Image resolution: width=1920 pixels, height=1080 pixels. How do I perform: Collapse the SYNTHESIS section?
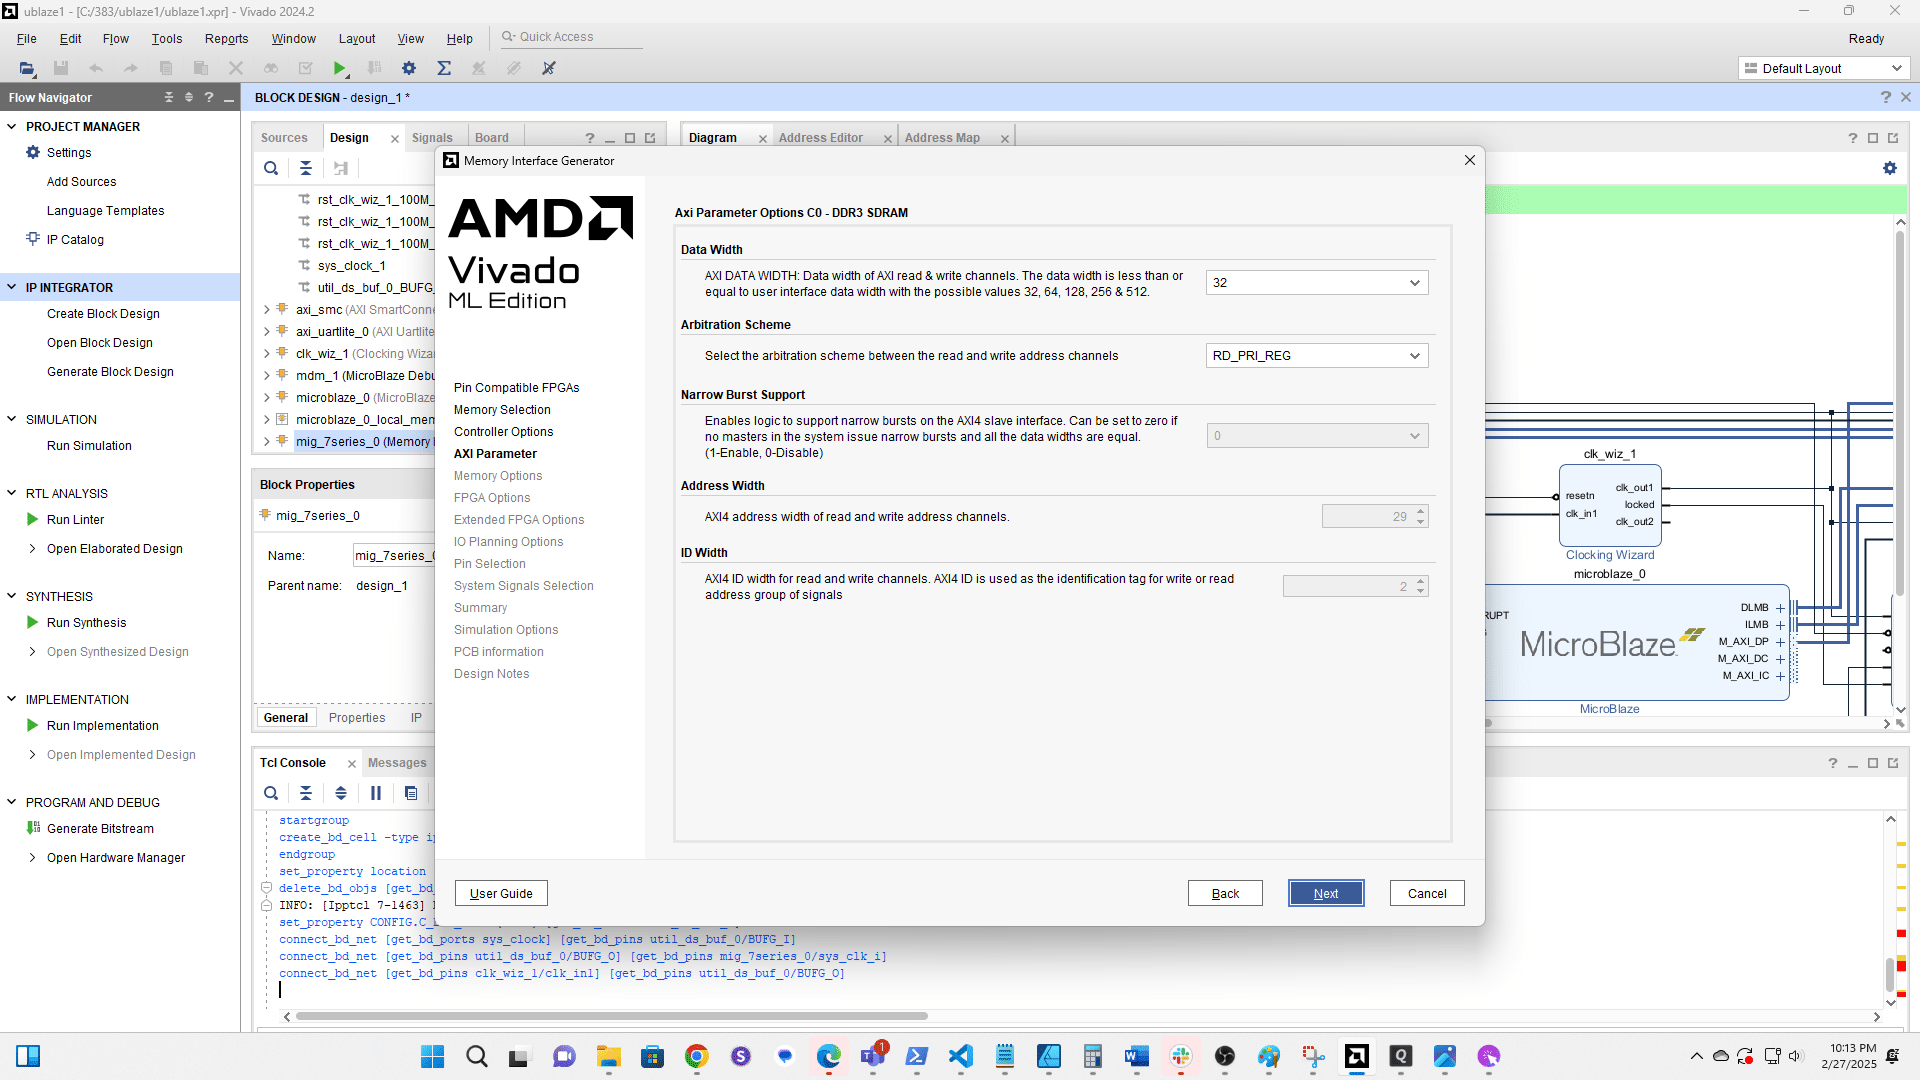tap(12, 596)
